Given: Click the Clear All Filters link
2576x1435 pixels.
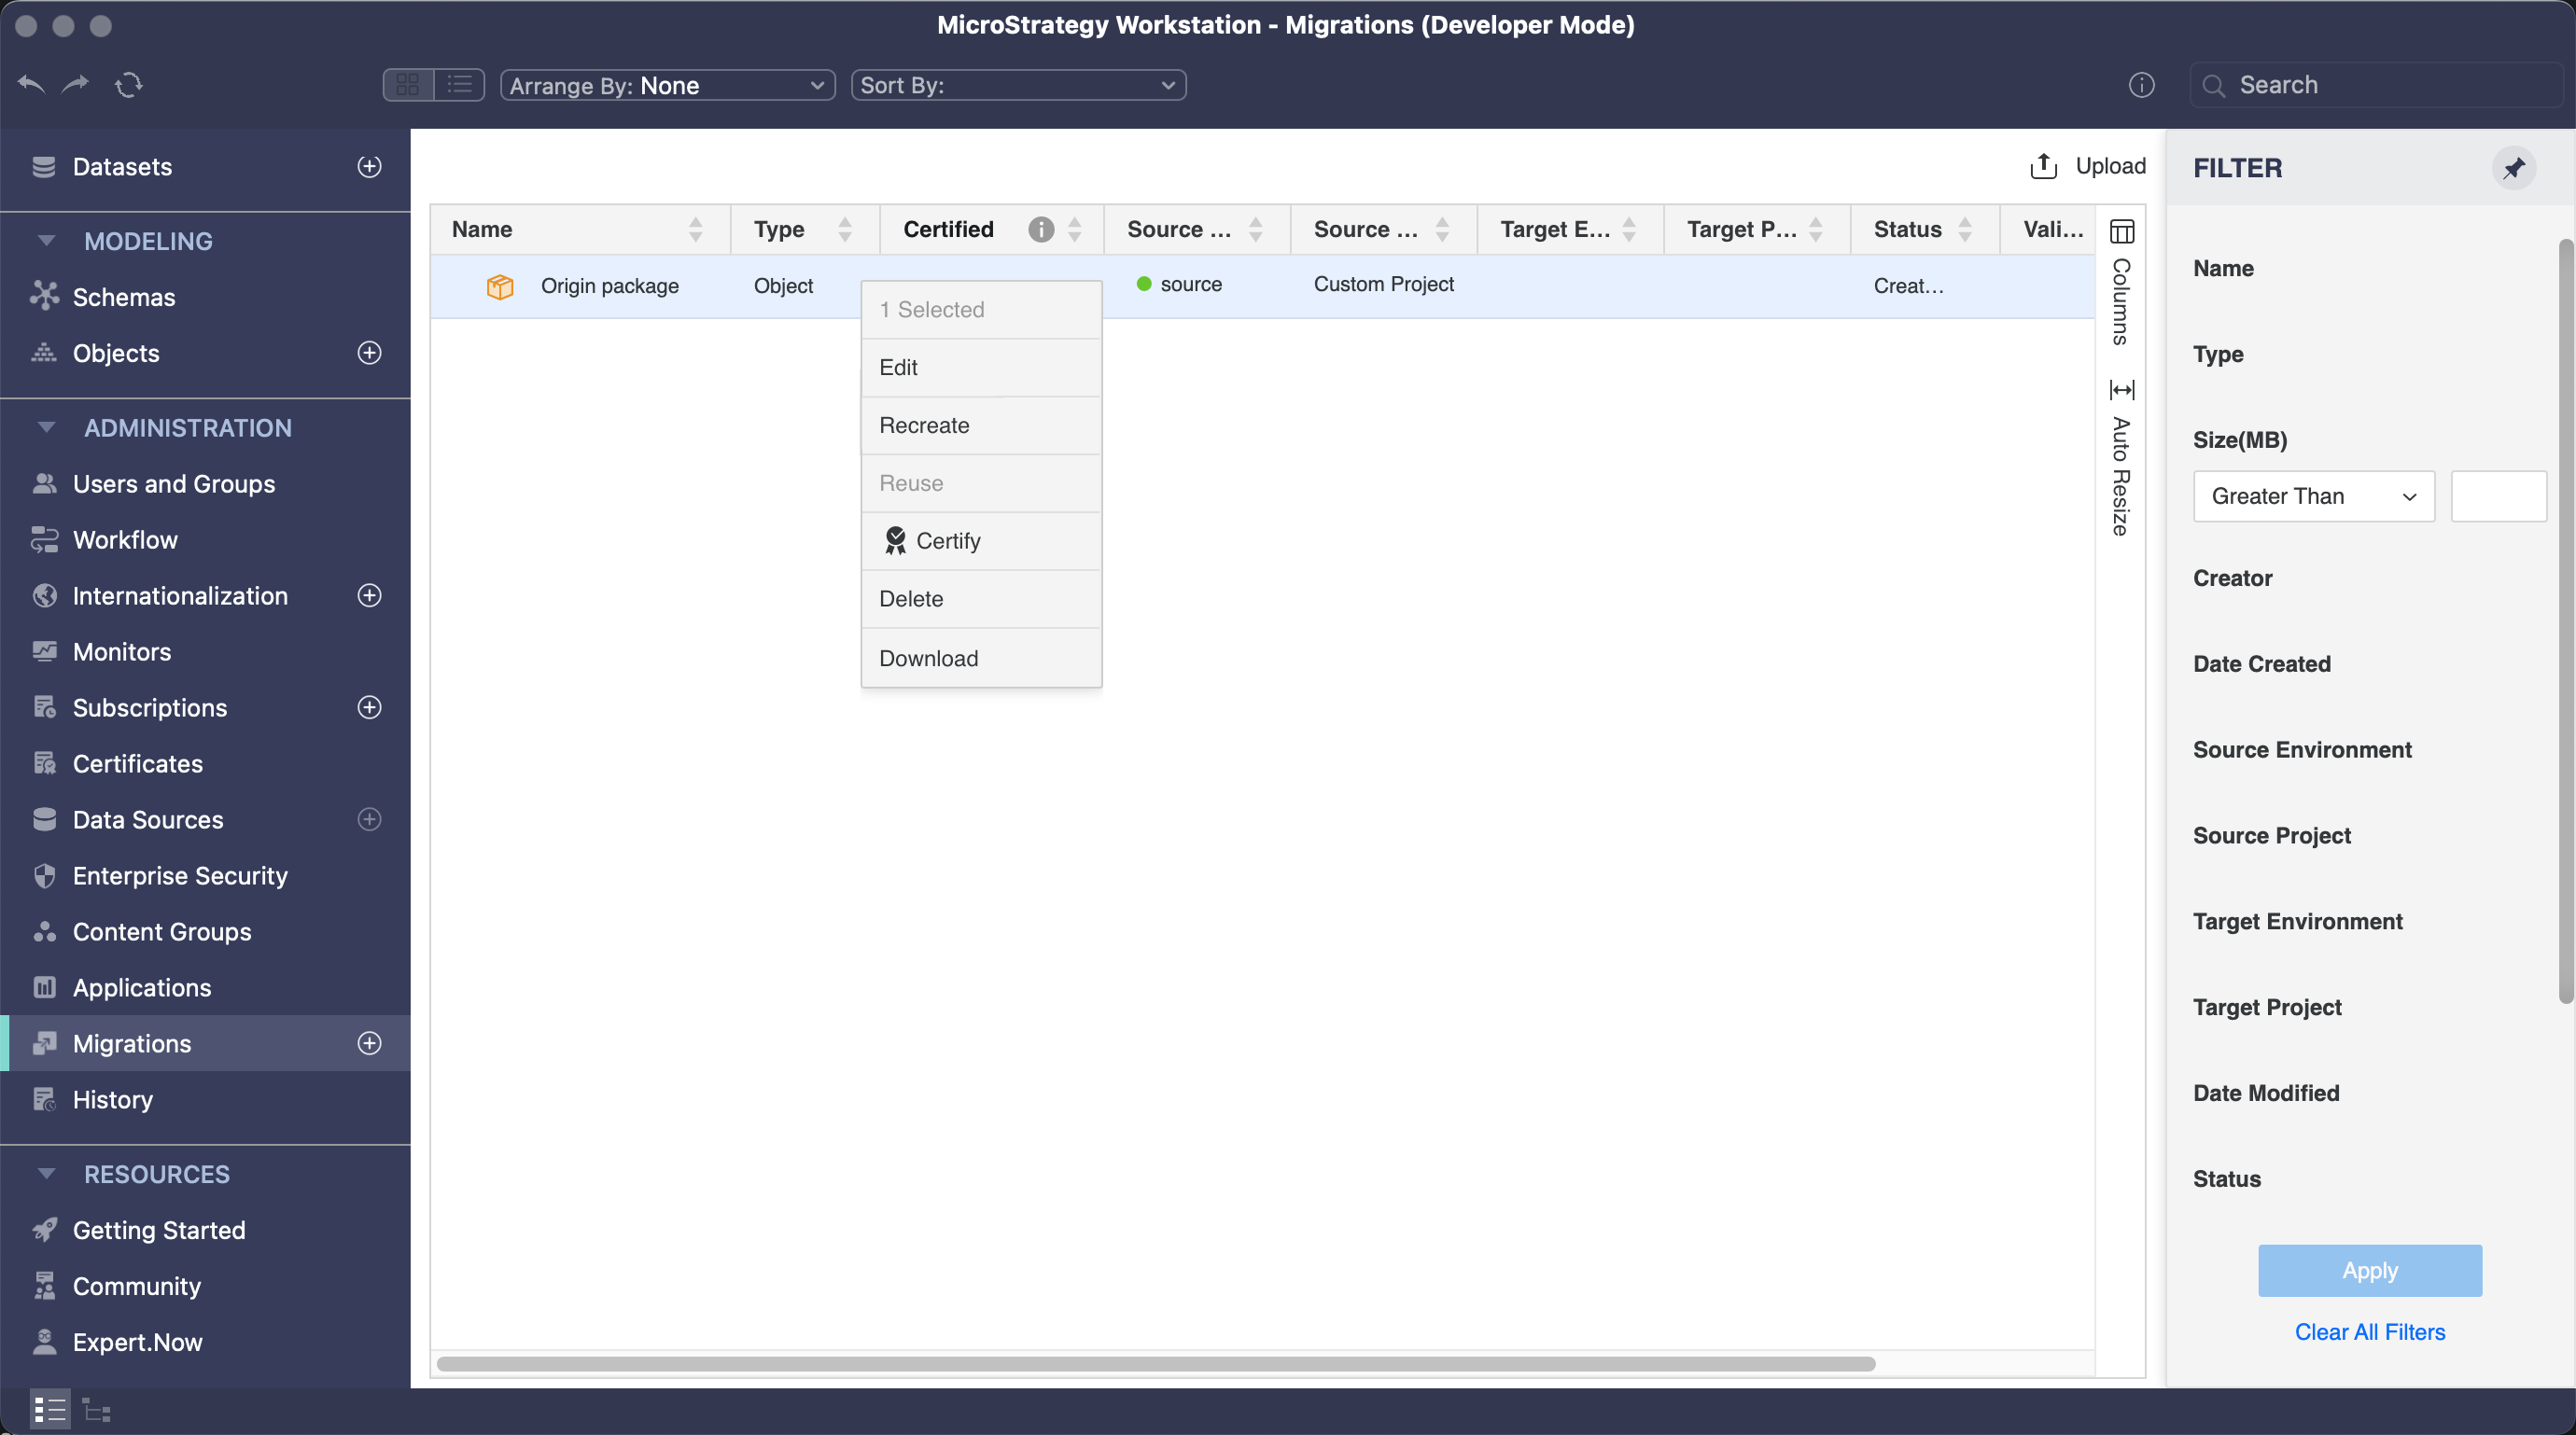Looking at the screenshot, I should pyautogui.click(x=2368, y=1331).
